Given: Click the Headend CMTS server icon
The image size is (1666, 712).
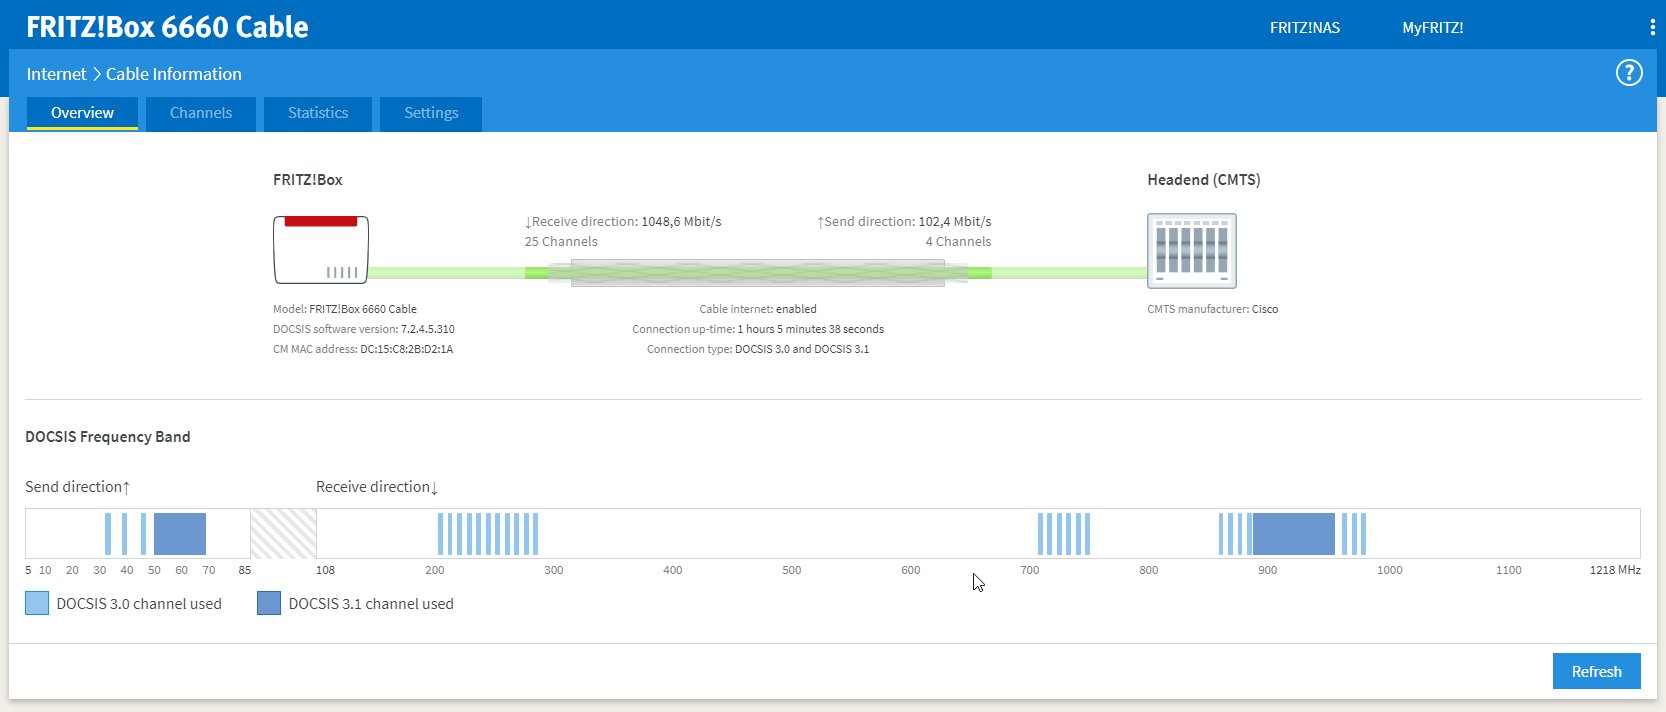Looking at the screenshot, I should tap(1191, 251).
